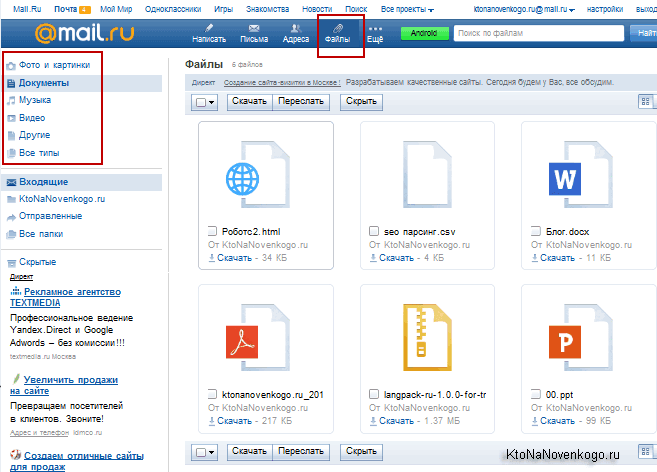Open the Mail.Ru link in the top bar
Screen dimensions: 657x472
point(27,9)
